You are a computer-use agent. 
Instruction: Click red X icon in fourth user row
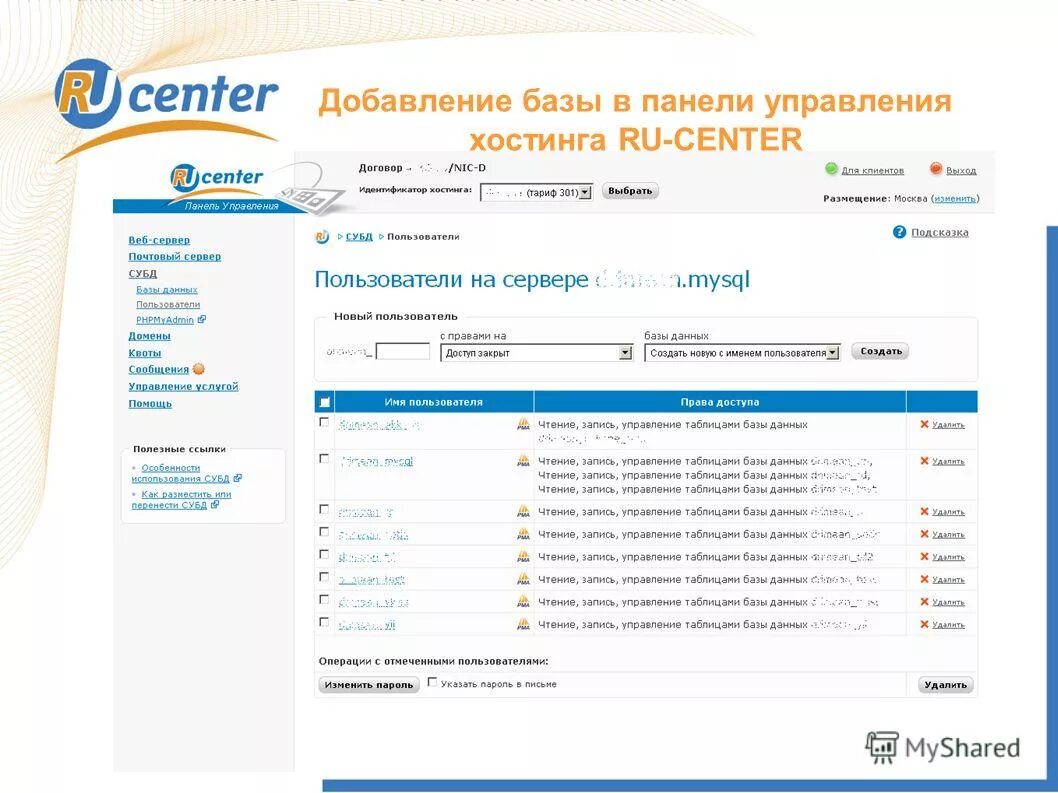[x=924, y=534]
